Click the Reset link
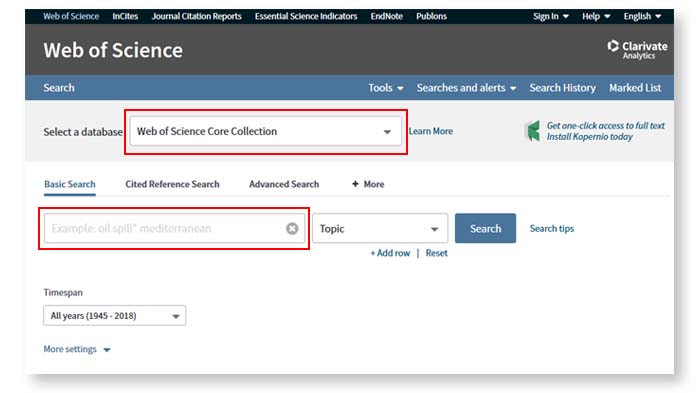The height and width of the screenshot is (393, 700). pyautogui.click(x=436, y=253)
